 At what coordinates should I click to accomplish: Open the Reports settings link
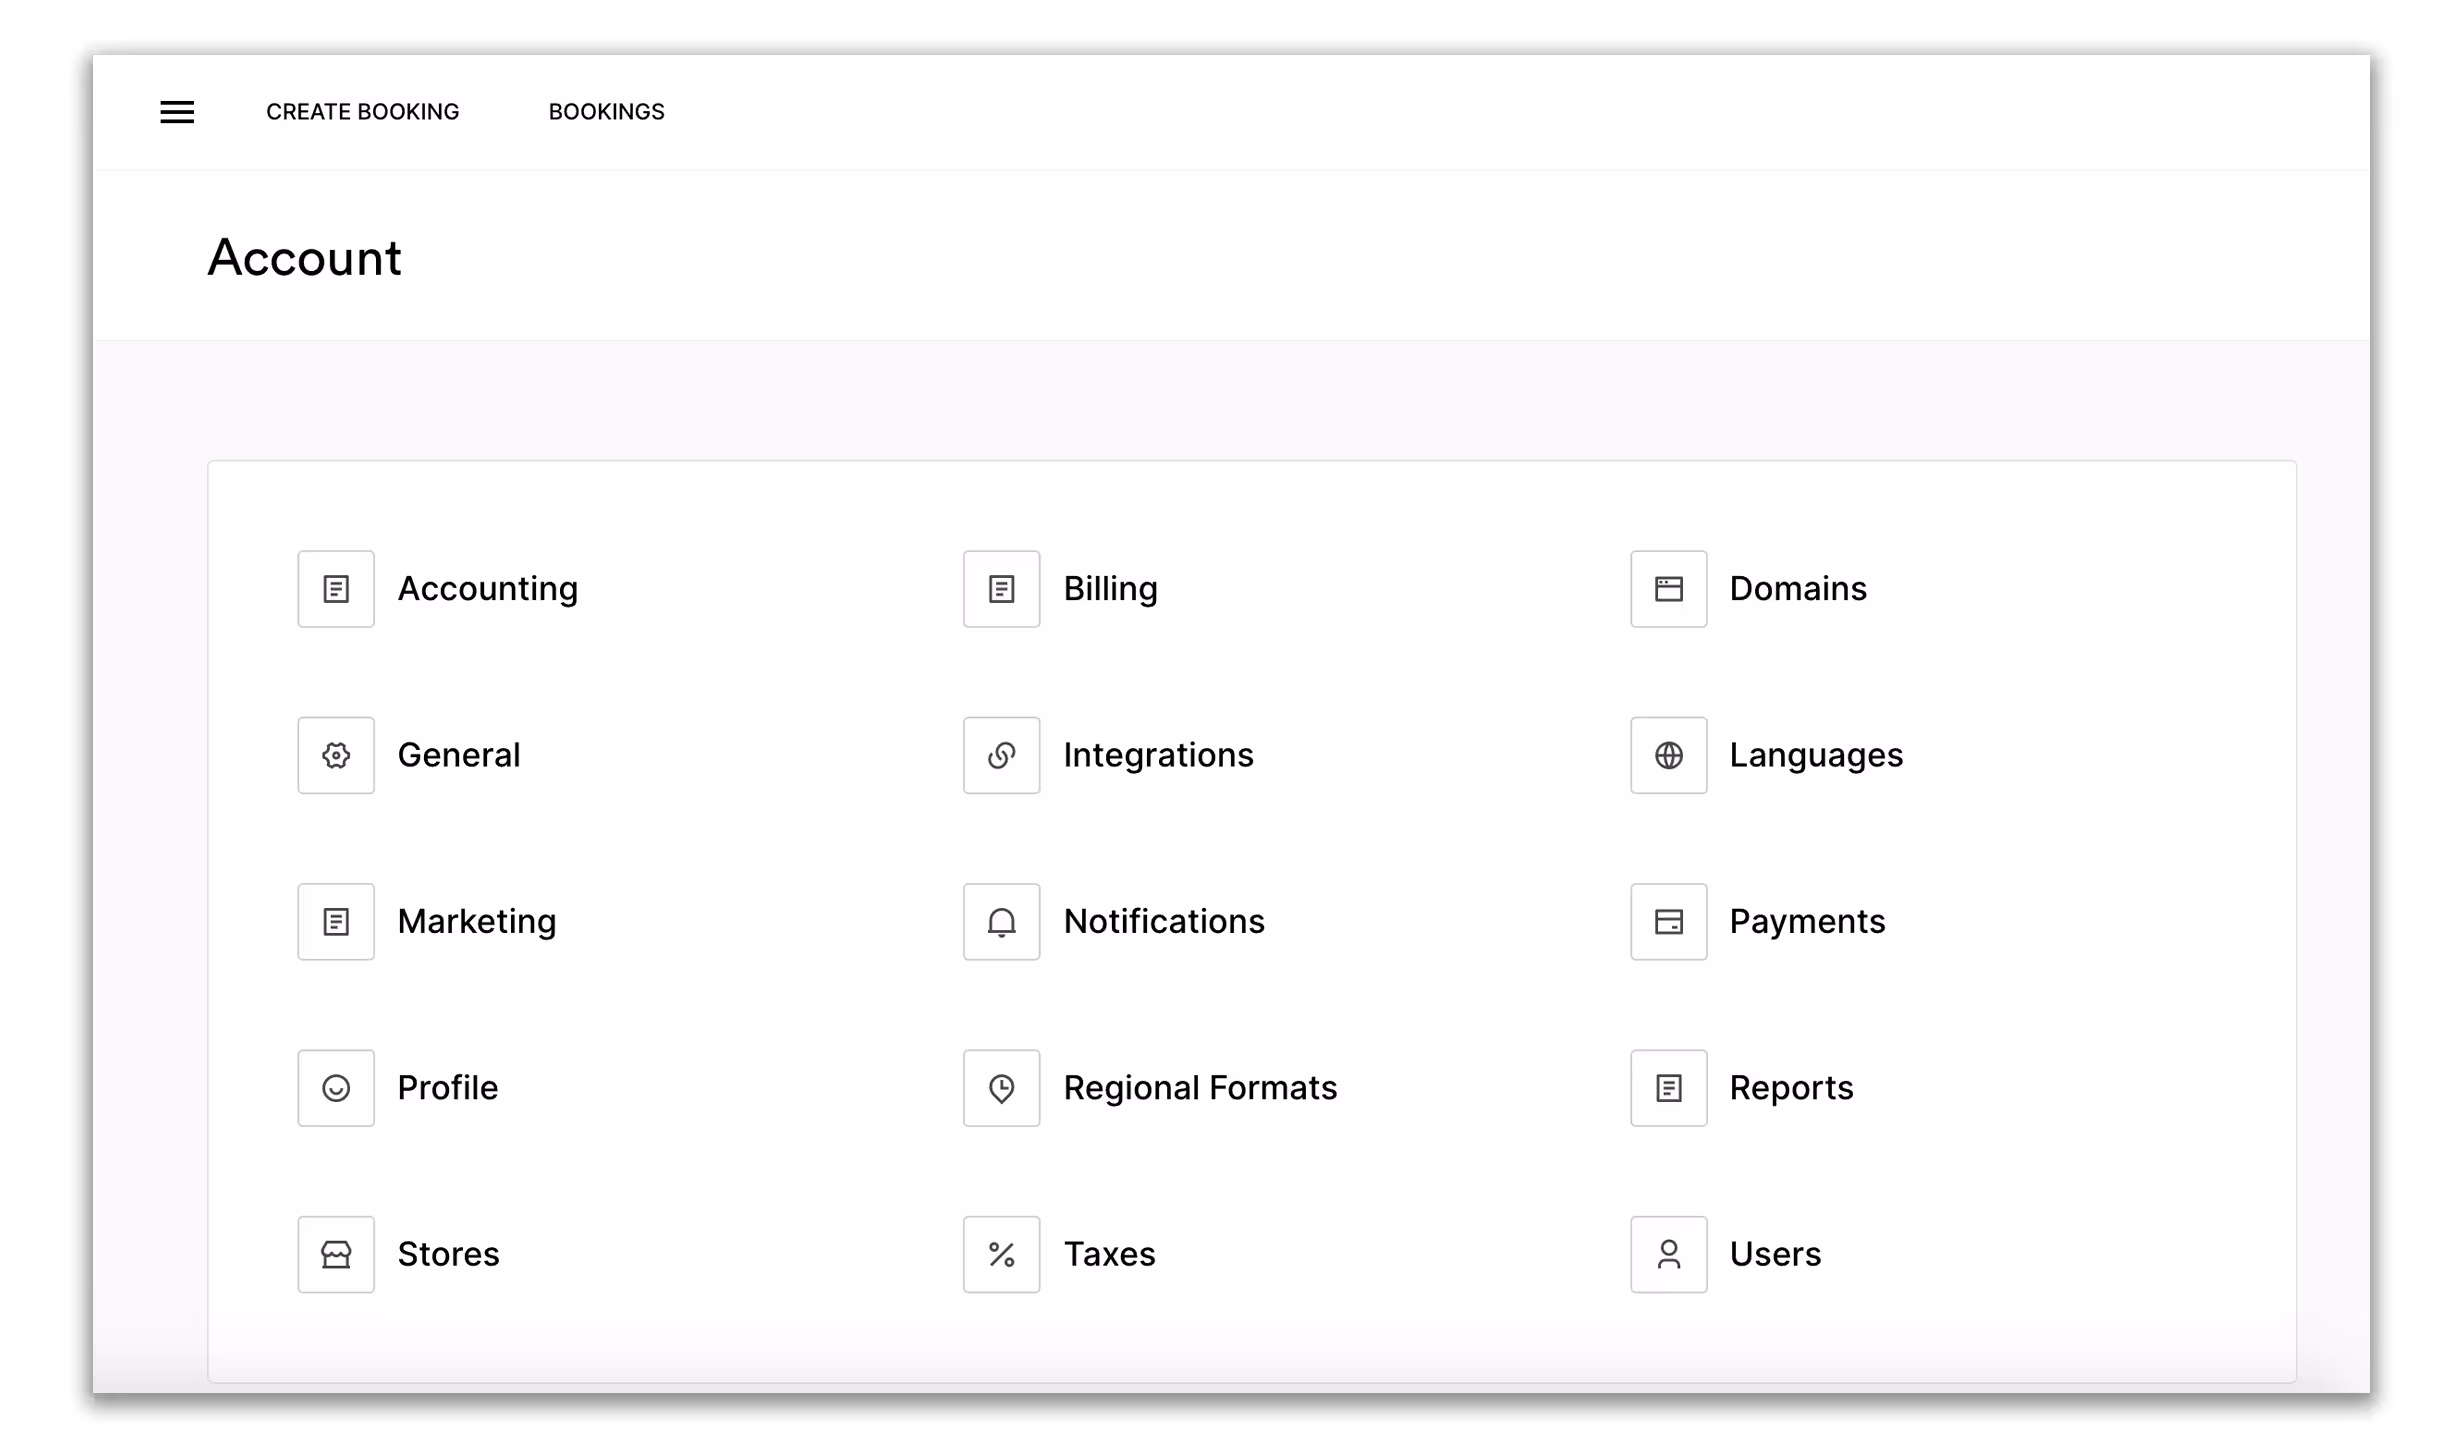1791,1088
